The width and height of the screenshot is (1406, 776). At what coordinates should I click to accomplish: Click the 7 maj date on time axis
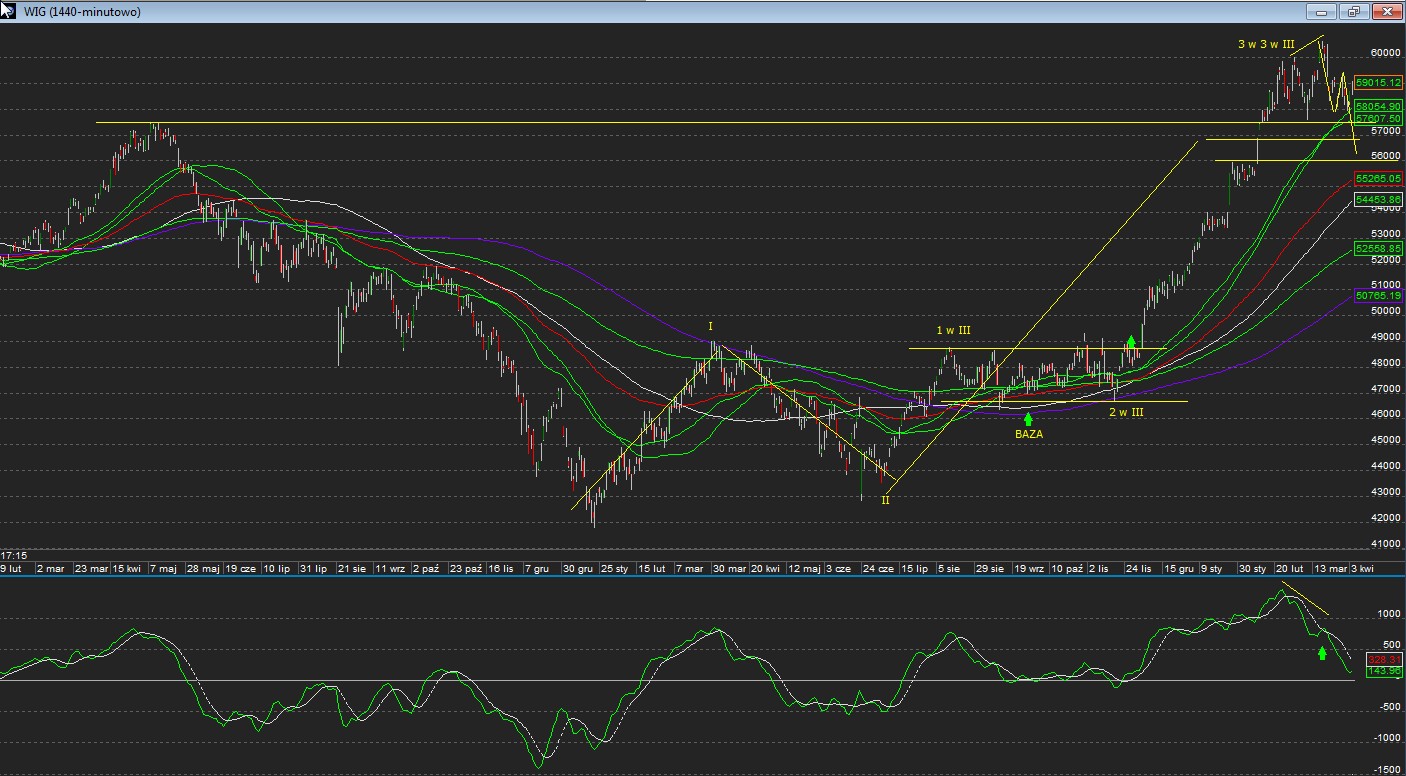pos(163,568)
